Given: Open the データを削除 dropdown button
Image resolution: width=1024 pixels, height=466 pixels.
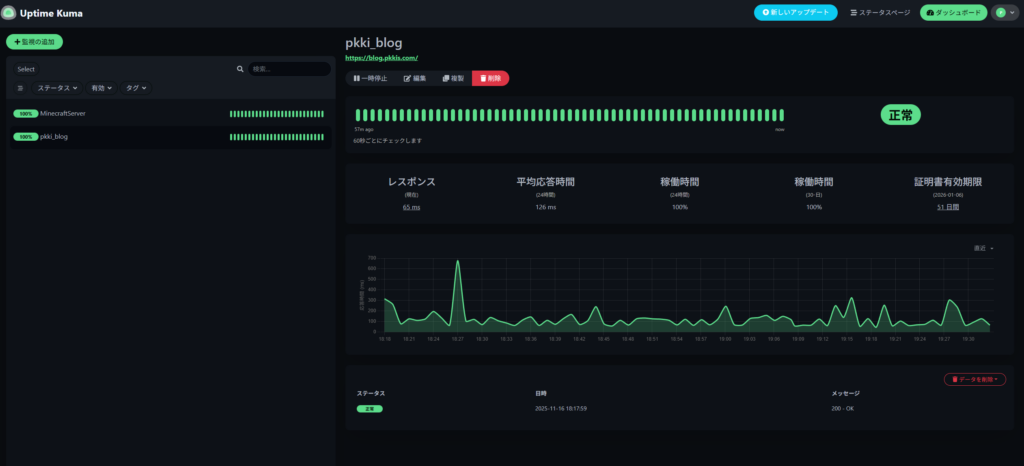Looking at the screenshot, I should coord(974,379).
